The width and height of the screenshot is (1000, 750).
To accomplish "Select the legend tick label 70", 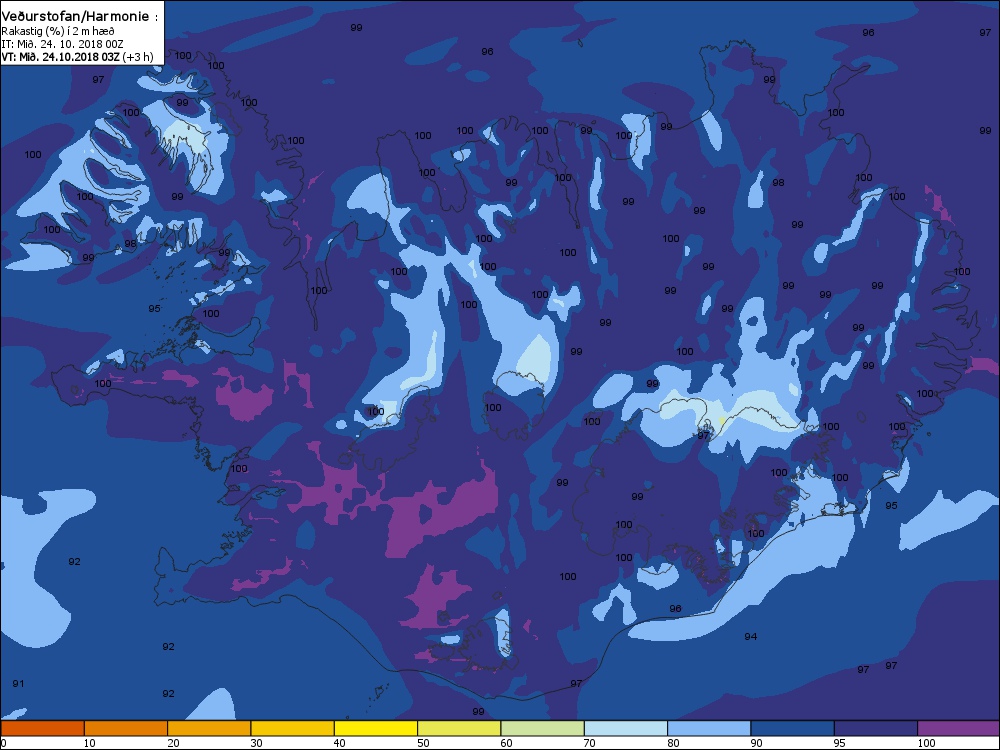I will pos(589,743).
